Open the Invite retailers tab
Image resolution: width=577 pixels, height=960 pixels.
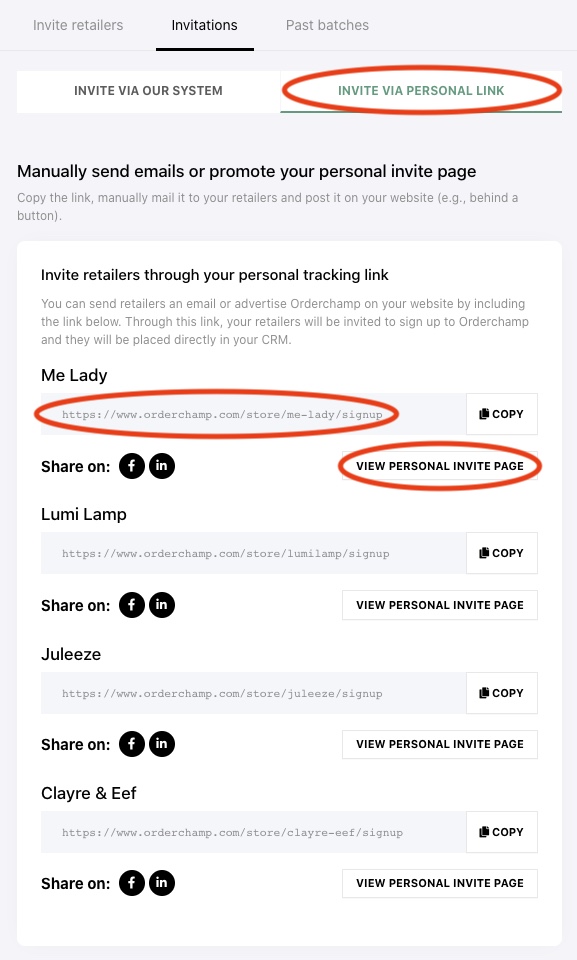tap(78, 25)
